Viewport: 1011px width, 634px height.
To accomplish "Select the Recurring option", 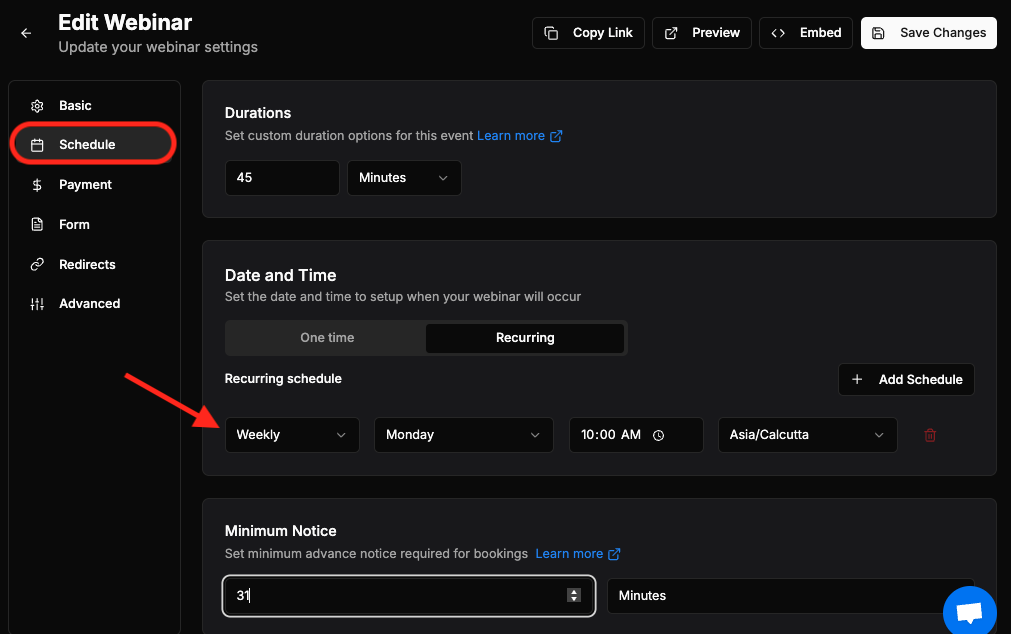I will tap(525, 337).
